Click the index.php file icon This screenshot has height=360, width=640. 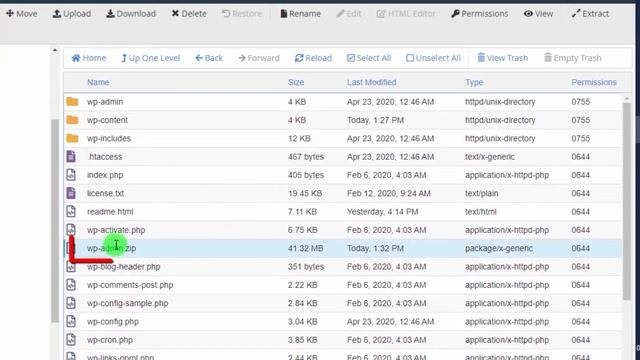pyautogui.click(x=71, y=175)
